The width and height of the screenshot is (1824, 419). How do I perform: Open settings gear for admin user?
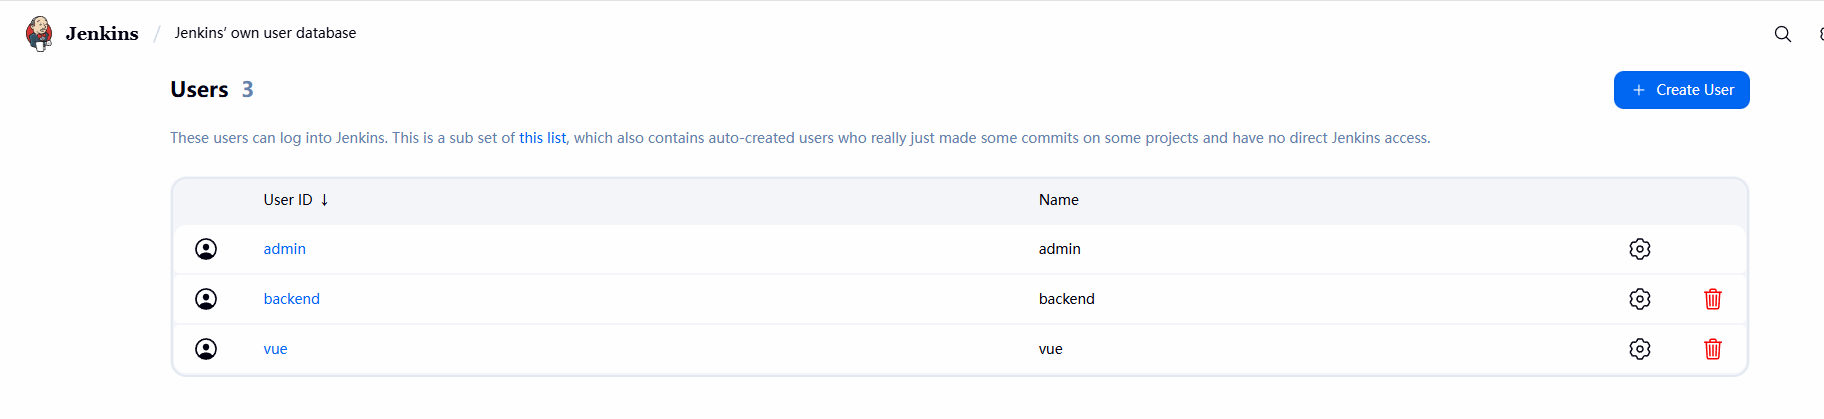pyautogui.click(x=1639, y=249)
